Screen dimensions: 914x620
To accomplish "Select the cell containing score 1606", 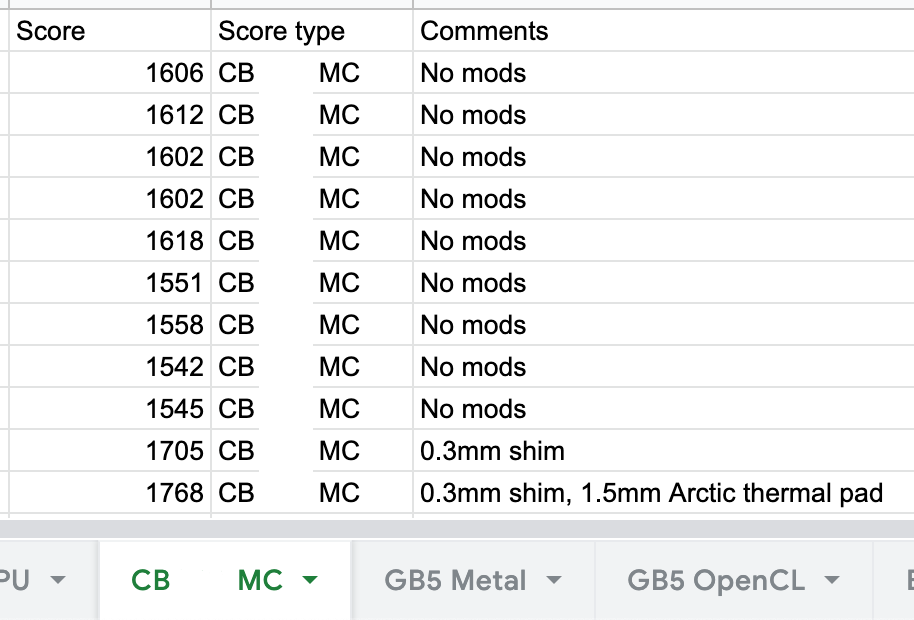I will 110,73.
